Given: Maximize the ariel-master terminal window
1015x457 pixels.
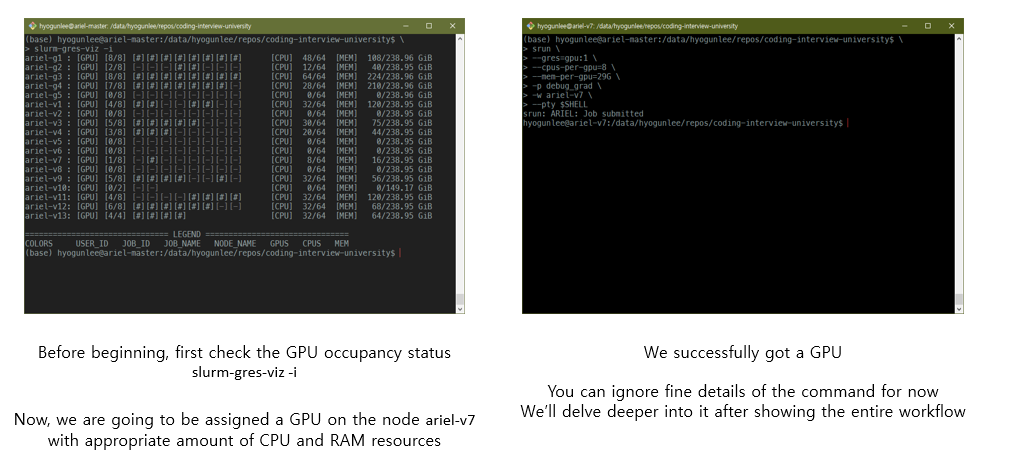Looking at the screenshot, I should [x=427, y=25].
